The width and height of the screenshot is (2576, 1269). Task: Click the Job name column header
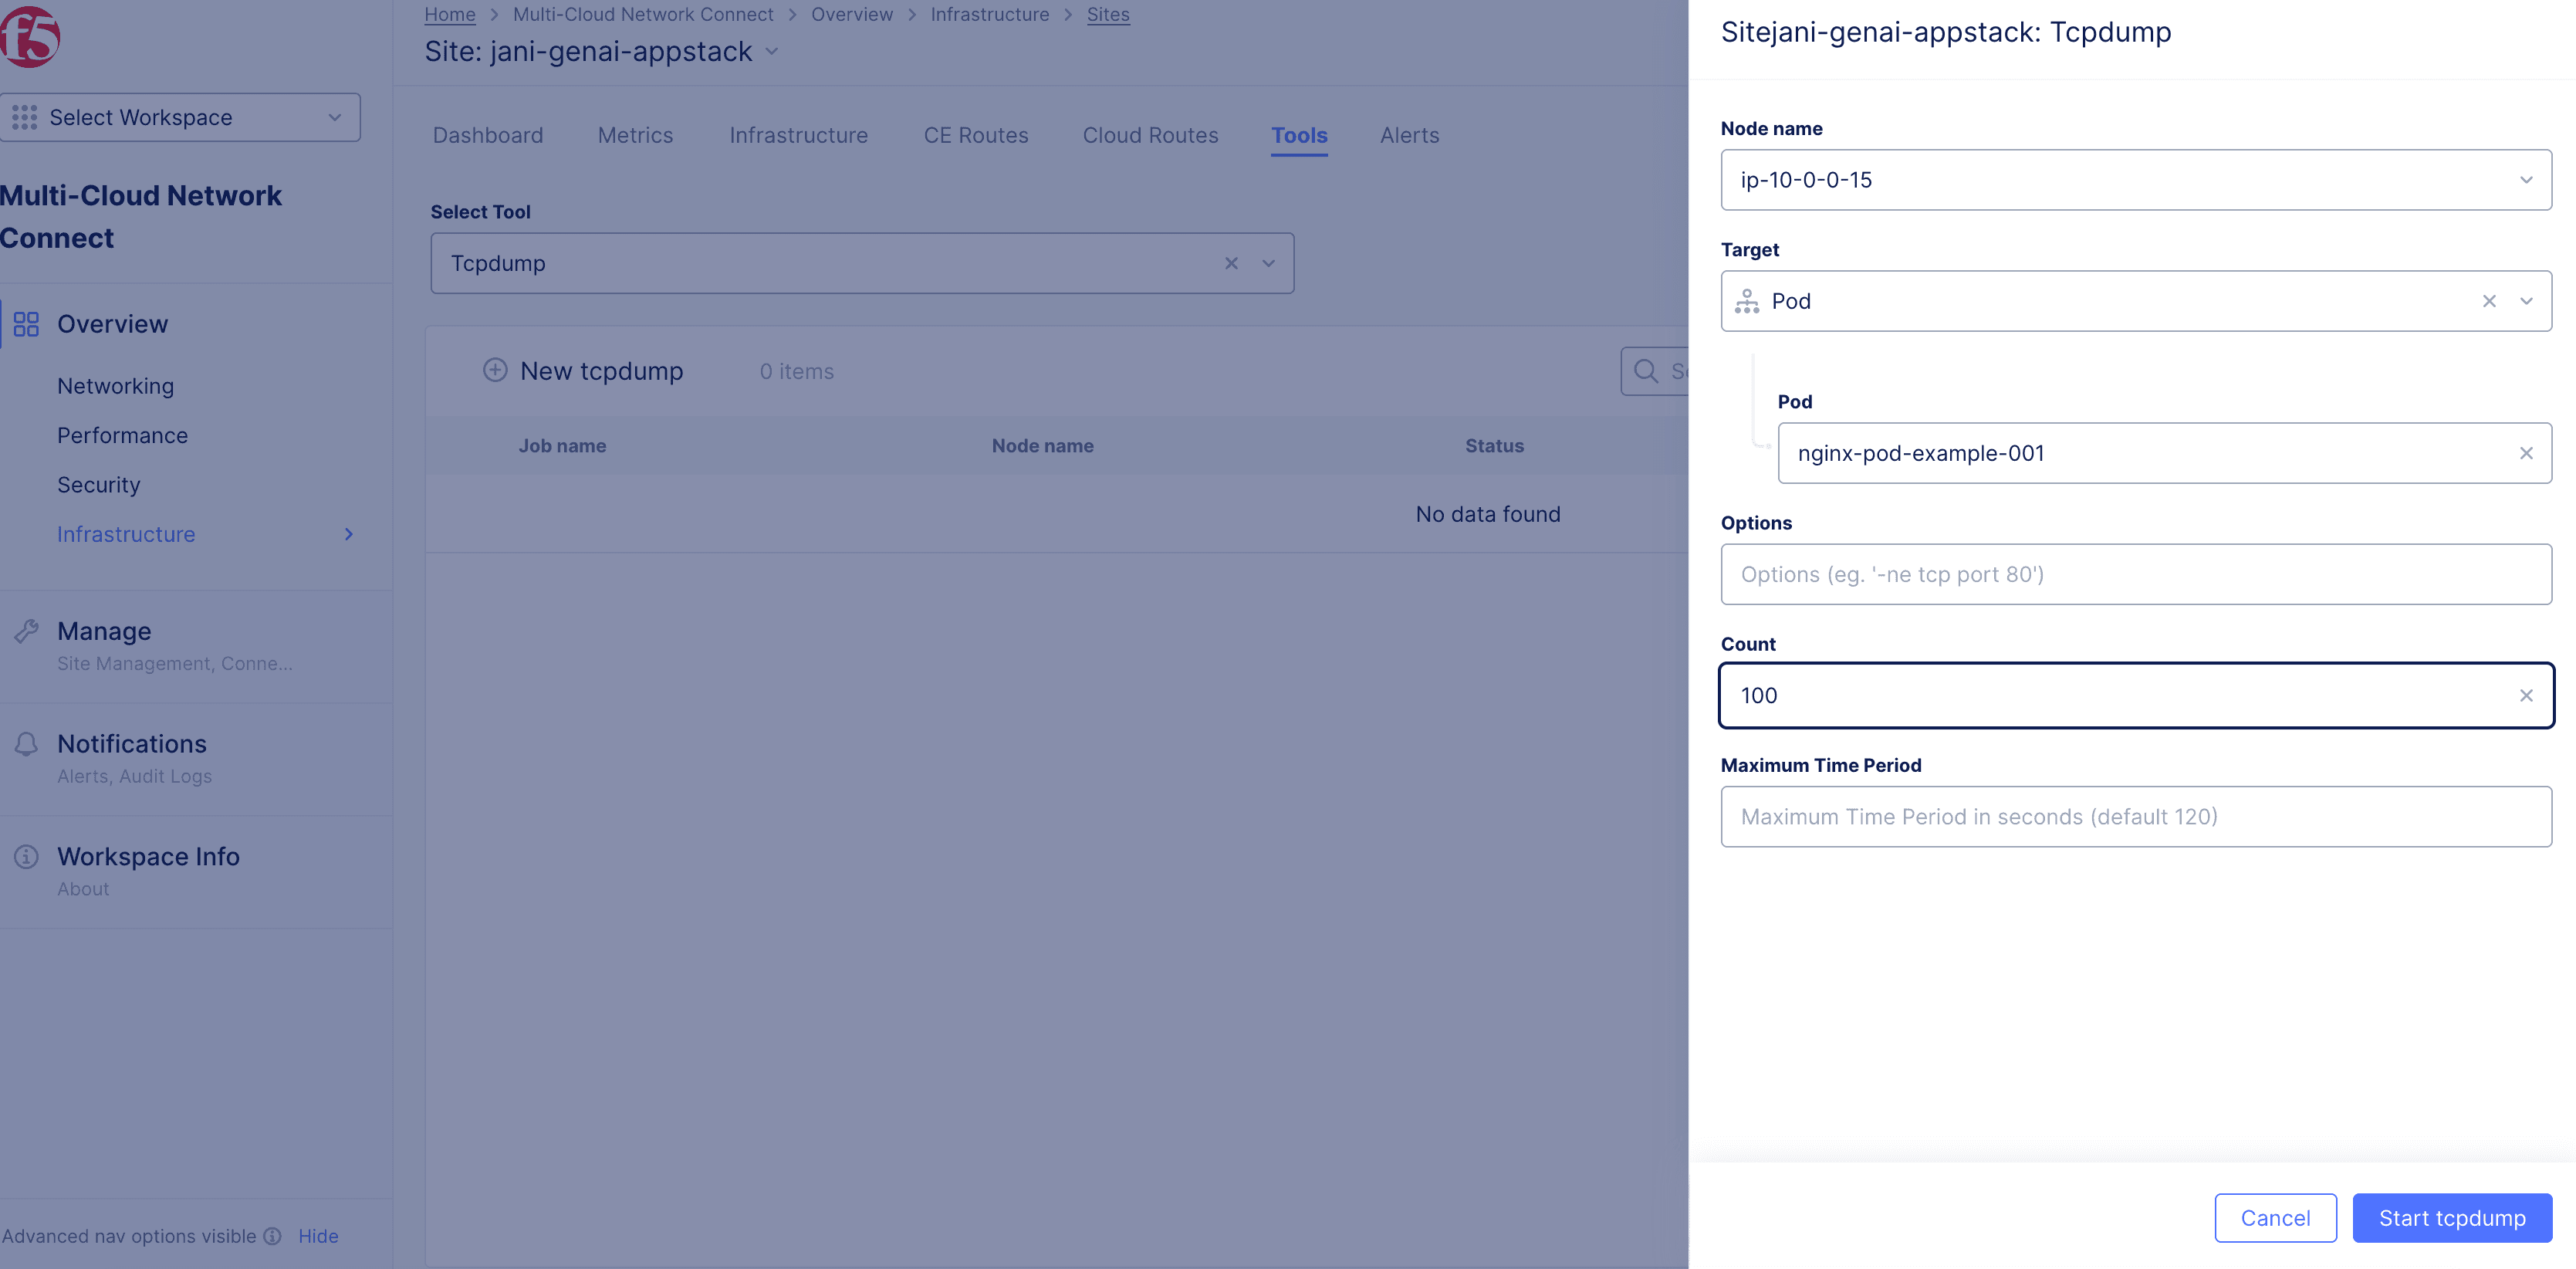tap(562, 446)
